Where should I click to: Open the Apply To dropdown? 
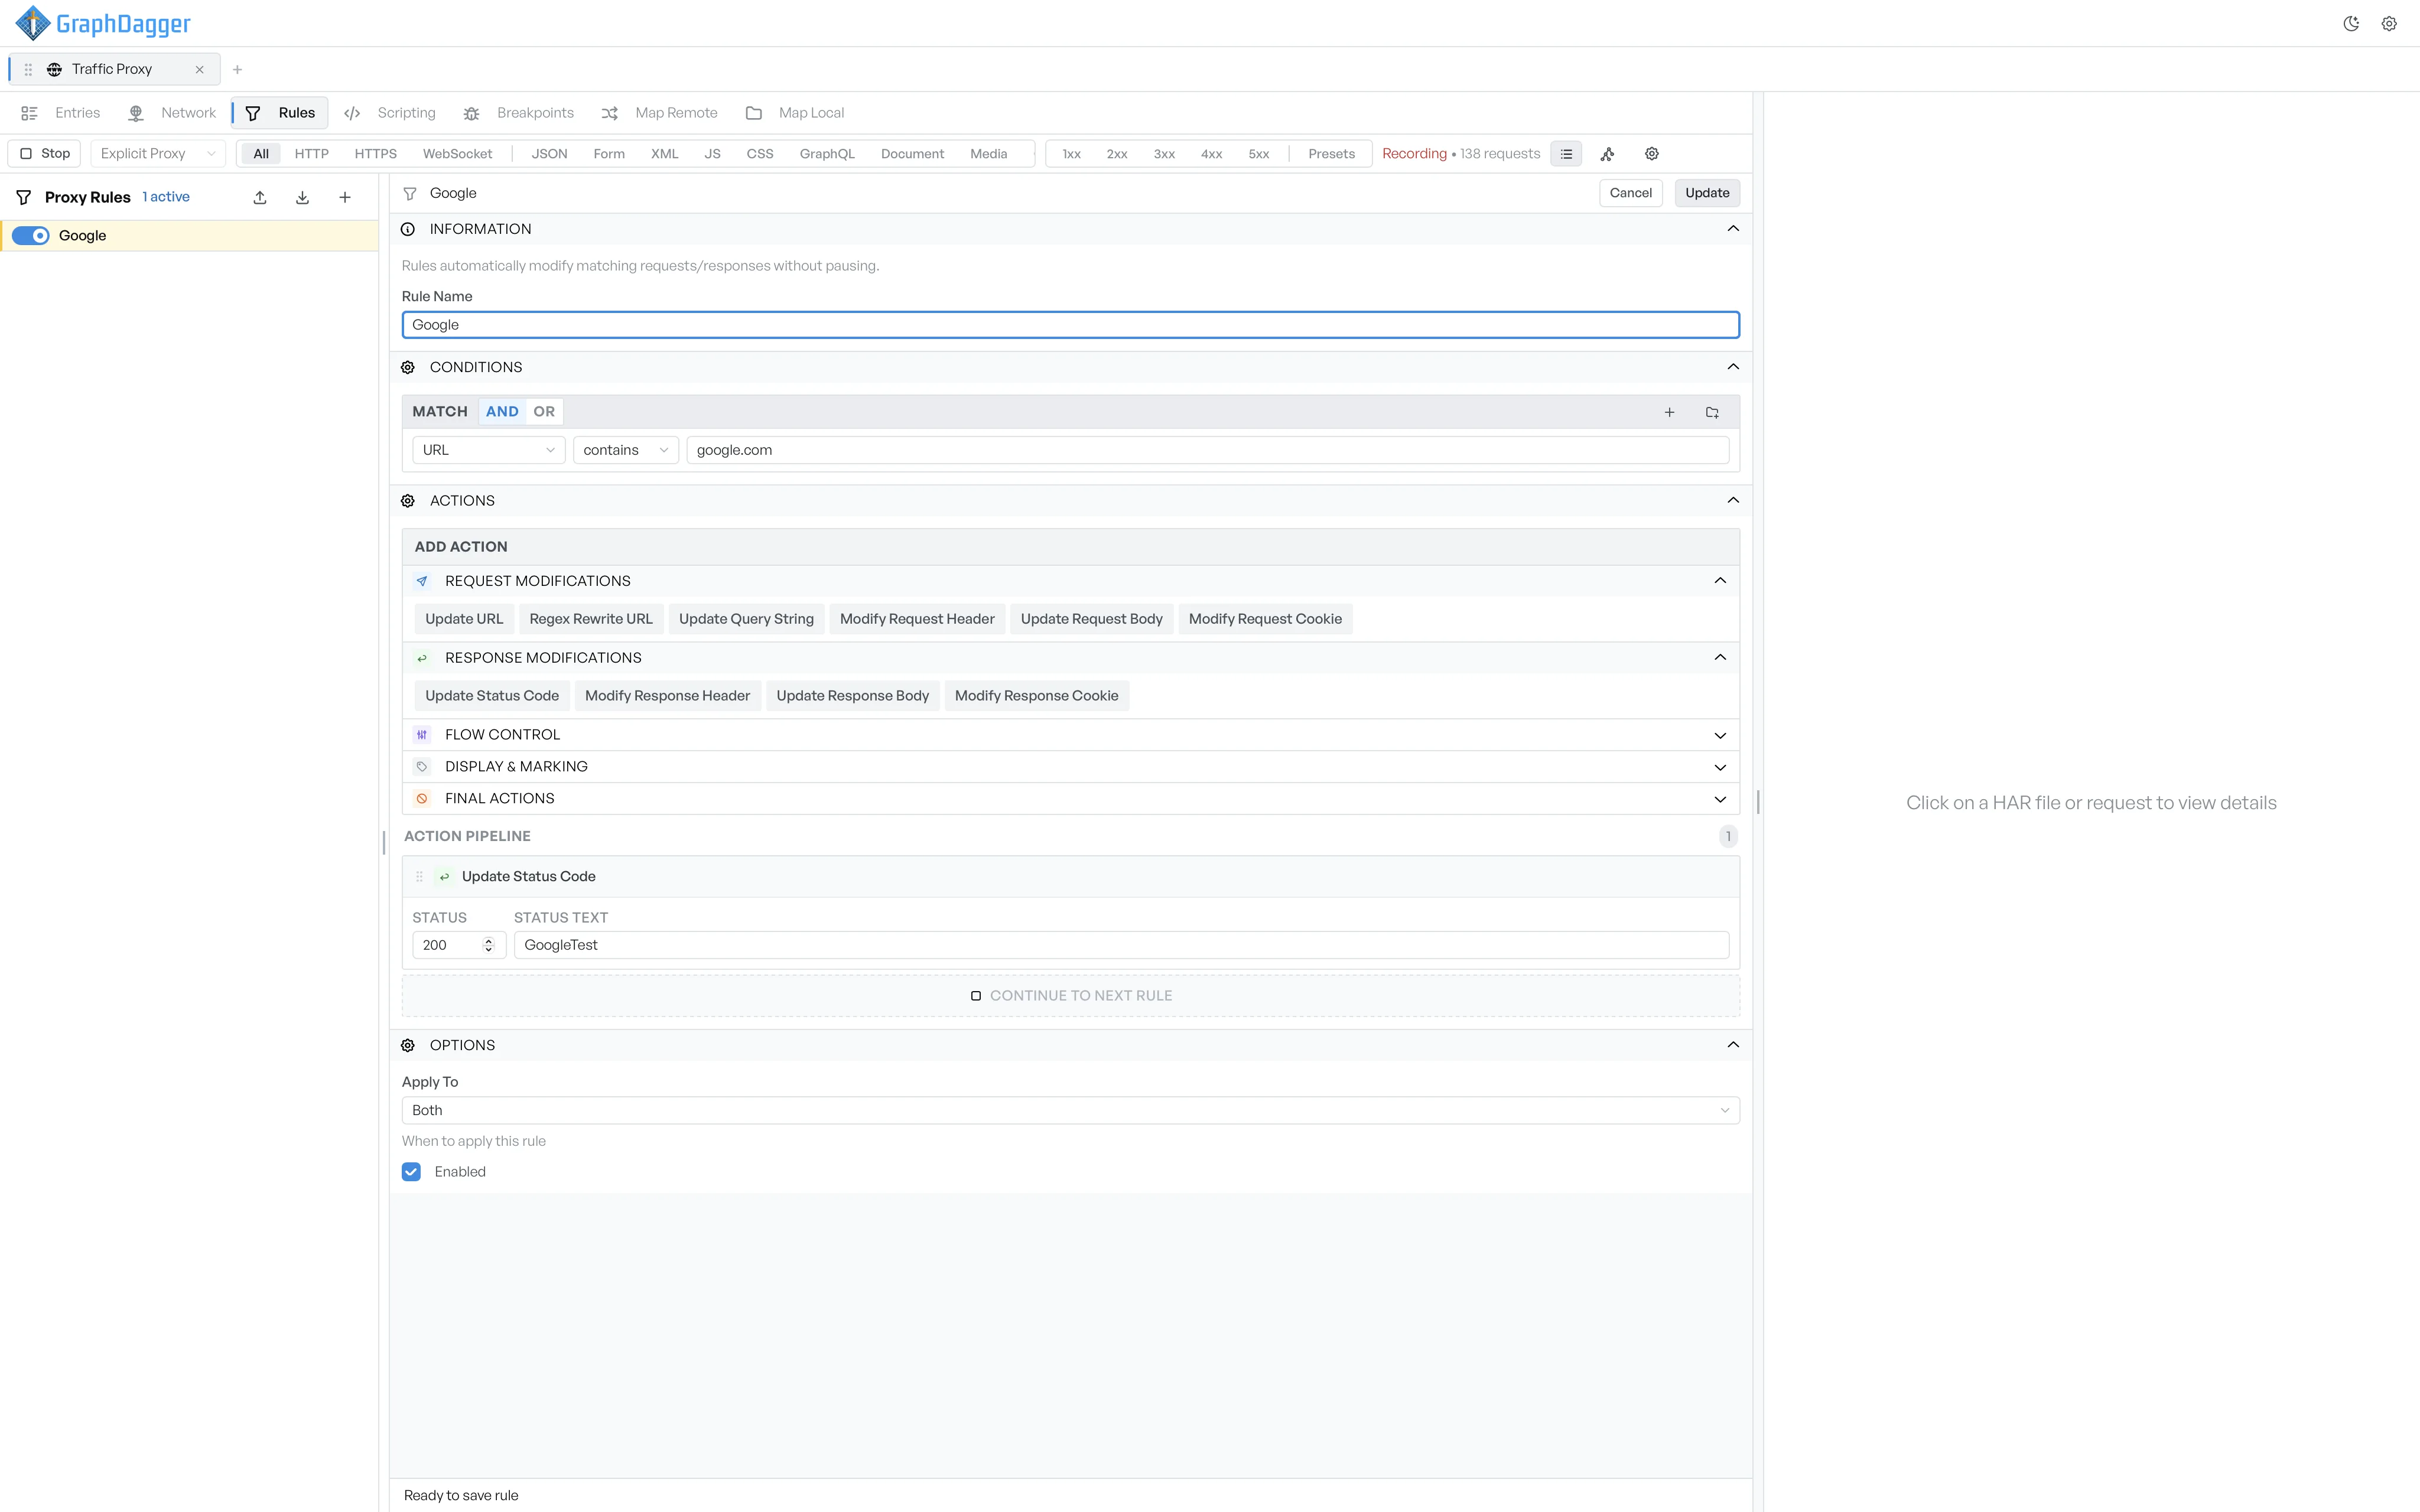click(1070, 1110)
